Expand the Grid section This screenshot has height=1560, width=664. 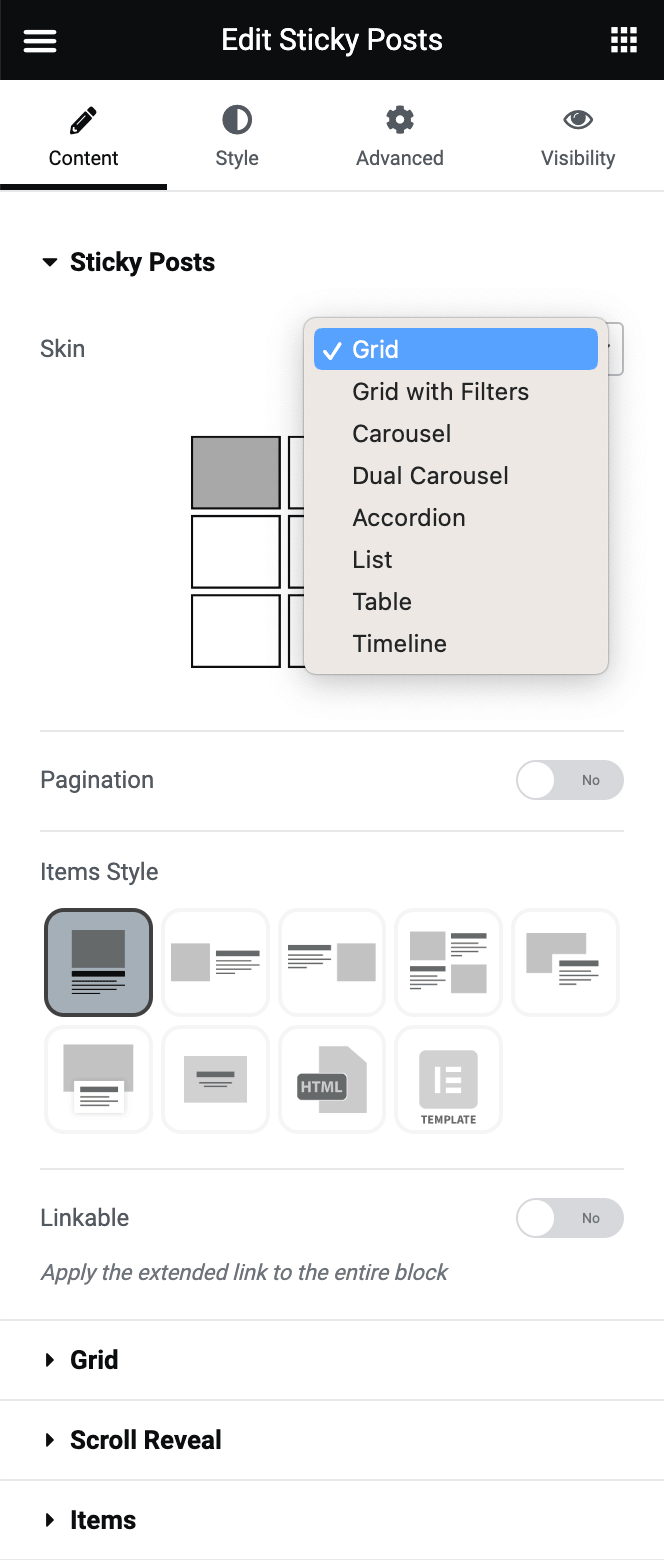point(94,1360)
